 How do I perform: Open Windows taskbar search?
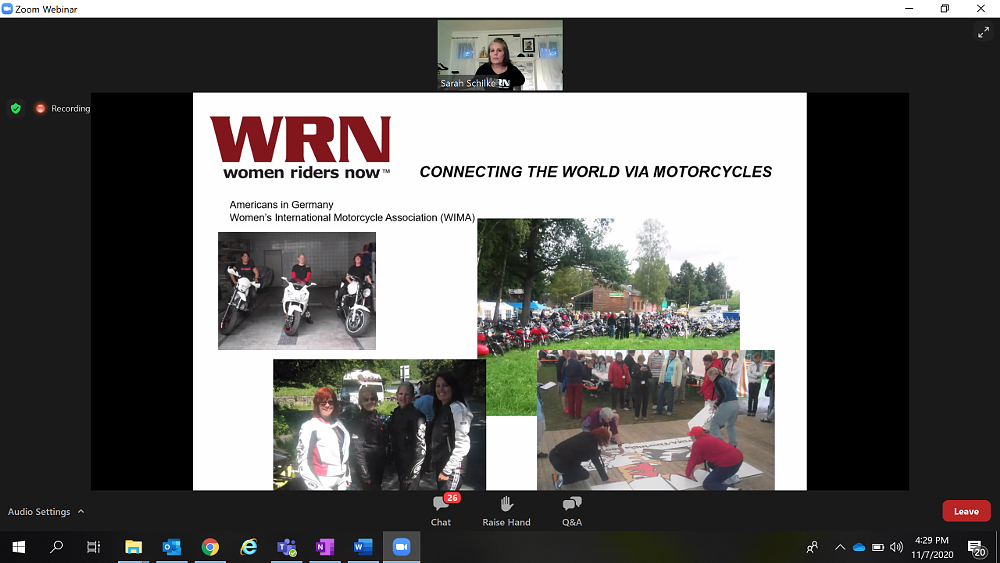(x=56, y=547)
